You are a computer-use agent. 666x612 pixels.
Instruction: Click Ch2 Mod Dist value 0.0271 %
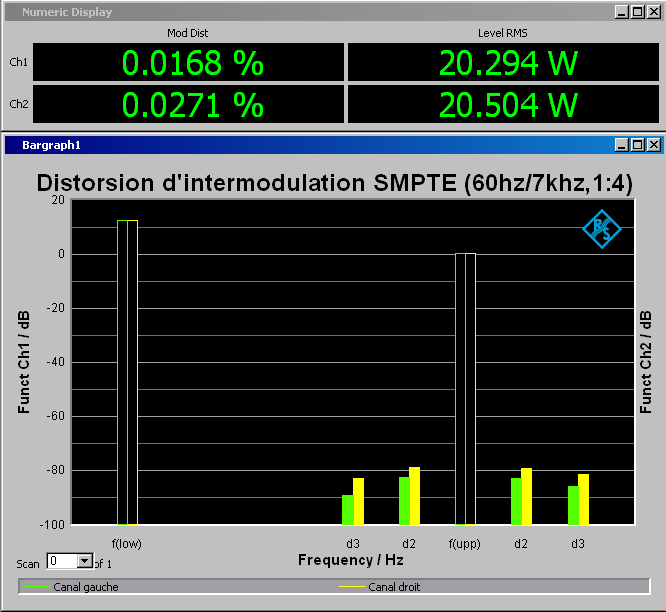click(189, 104)
